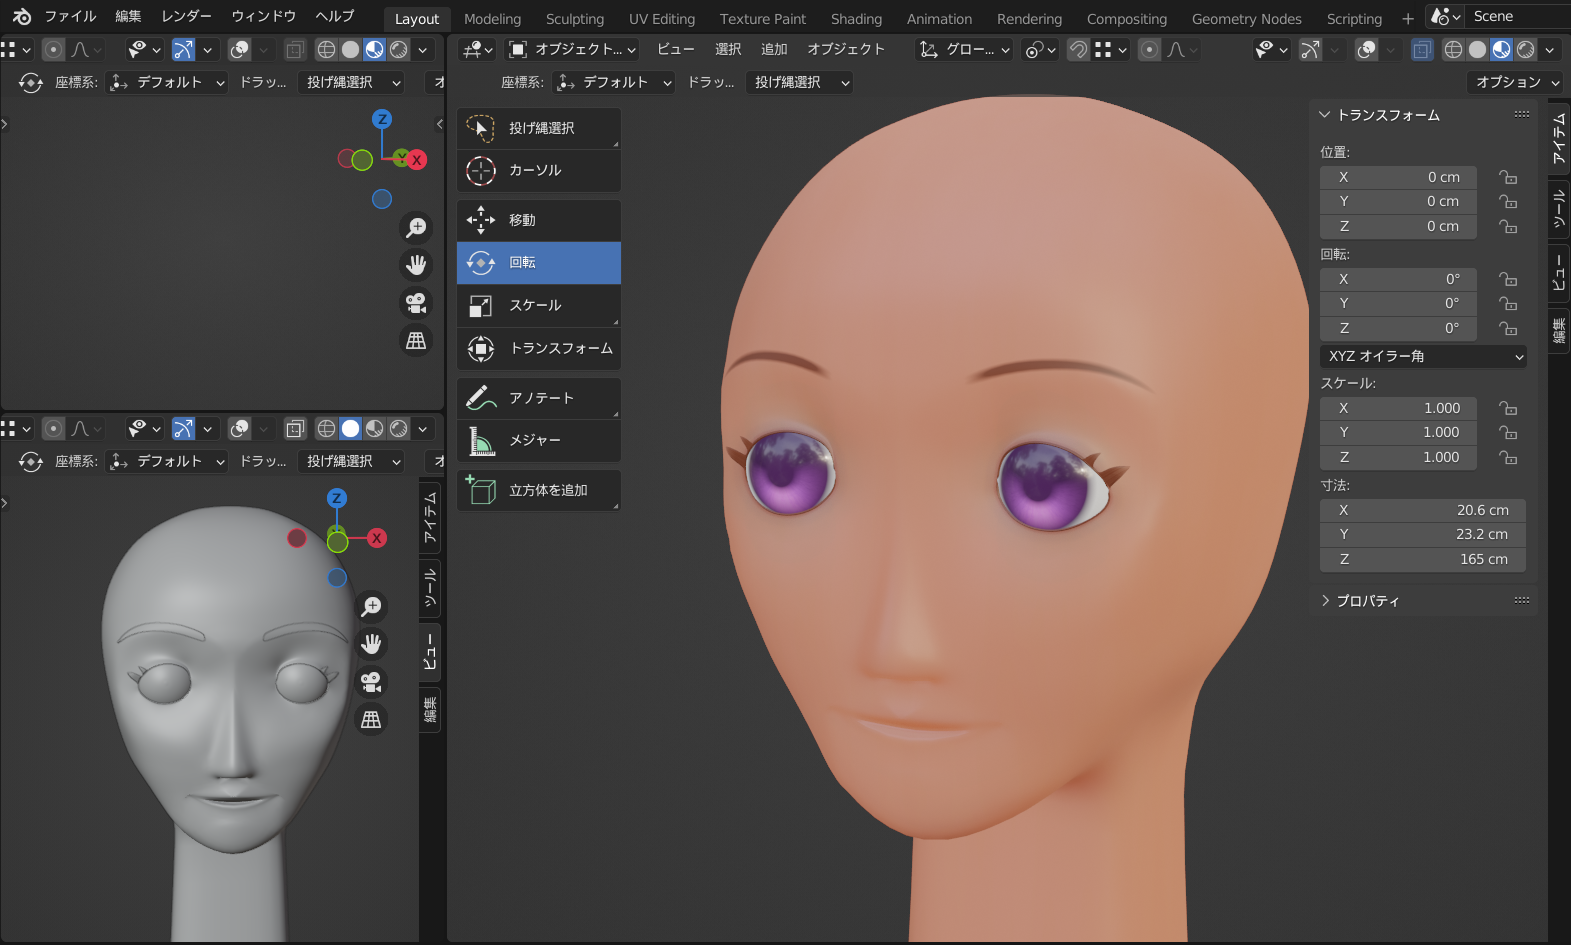
Task: Select the Cursor (カーソル) tool
Action: [x=538, y=171]
